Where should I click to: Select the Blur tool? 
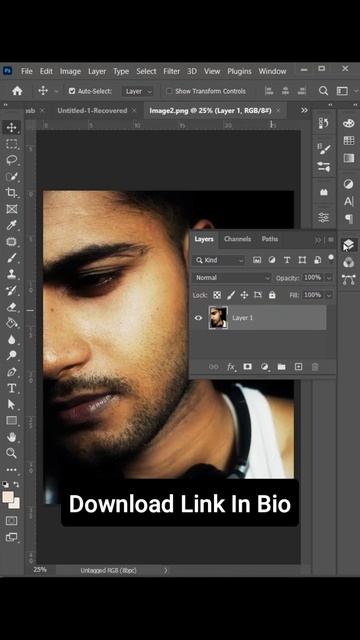tap(11, 340)
